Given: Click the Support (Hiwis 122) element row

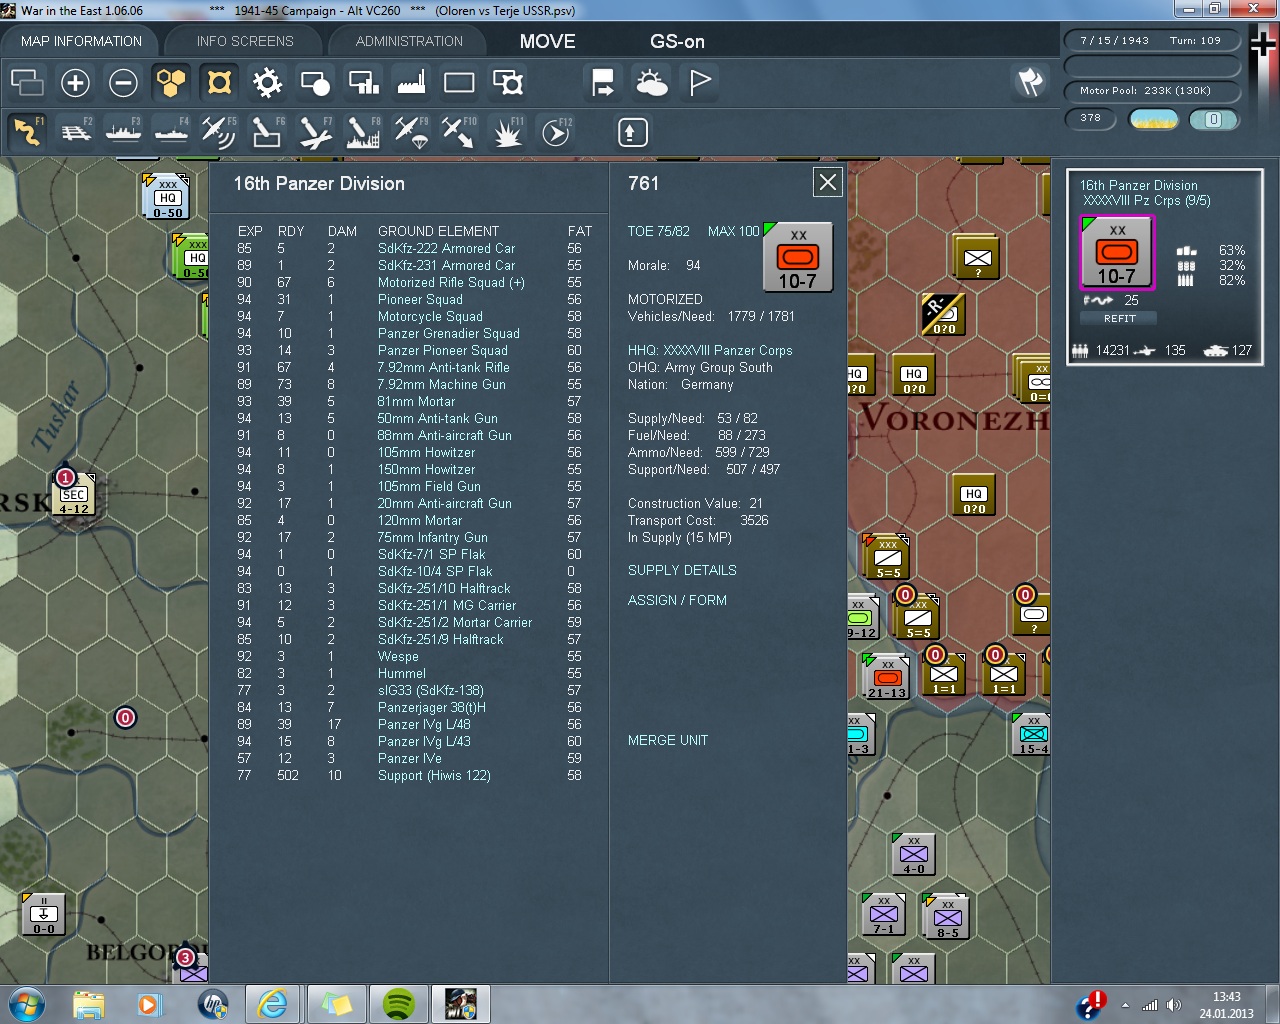Looking at the screenshot, I should click(x=434, y=775).
